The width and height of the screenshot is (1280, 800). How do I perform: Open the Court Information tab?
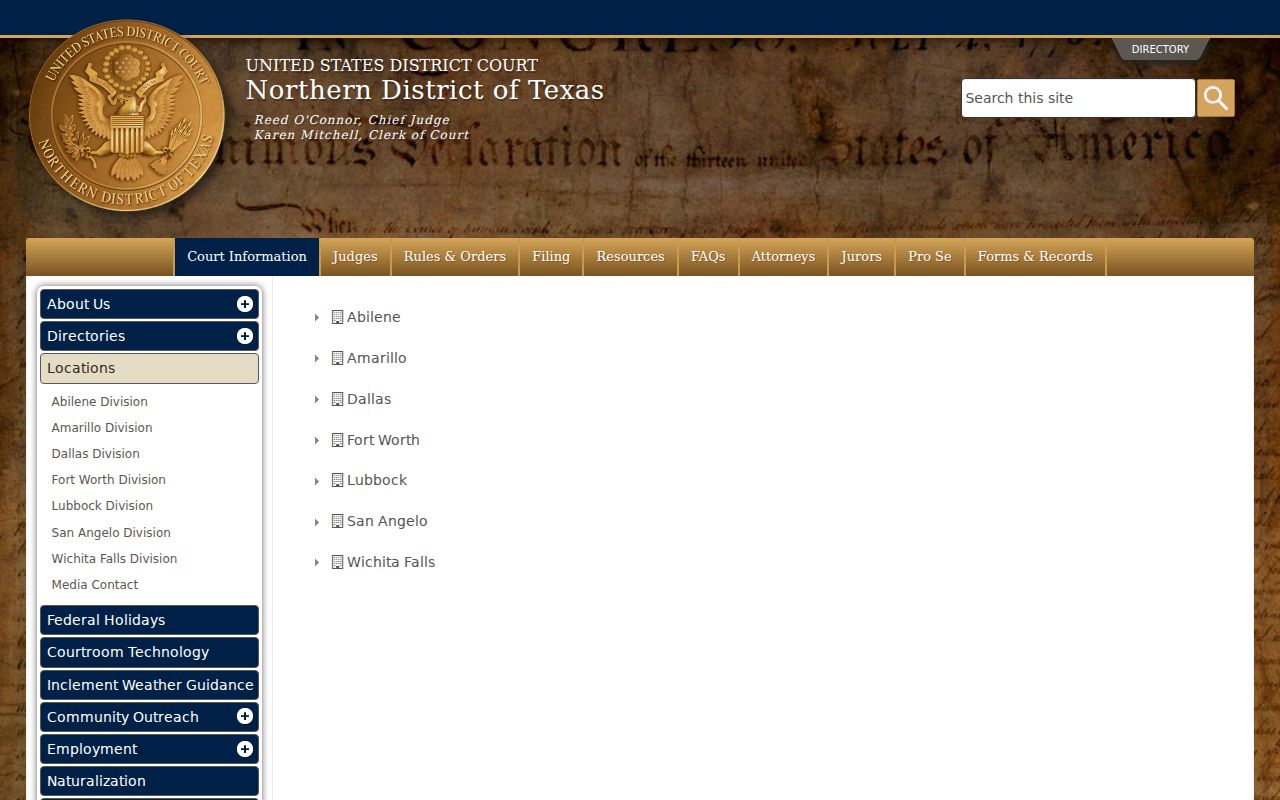pos(247,257)
